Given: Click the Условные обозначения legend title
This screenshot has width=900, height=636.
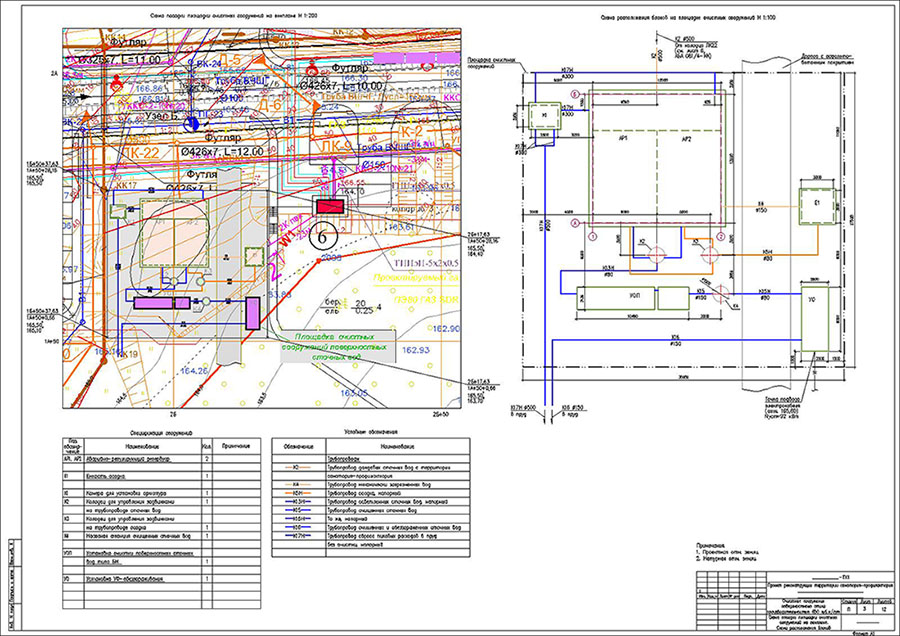Looking at the screenshot, I should point(371,432).
